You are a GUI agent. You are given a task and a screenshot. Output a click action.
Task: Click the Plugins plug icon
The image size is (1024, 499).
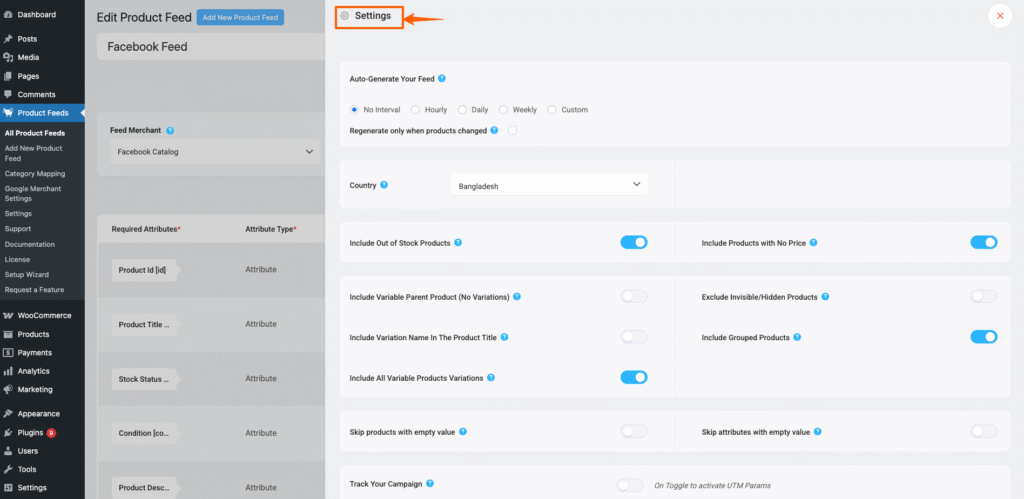8,432
